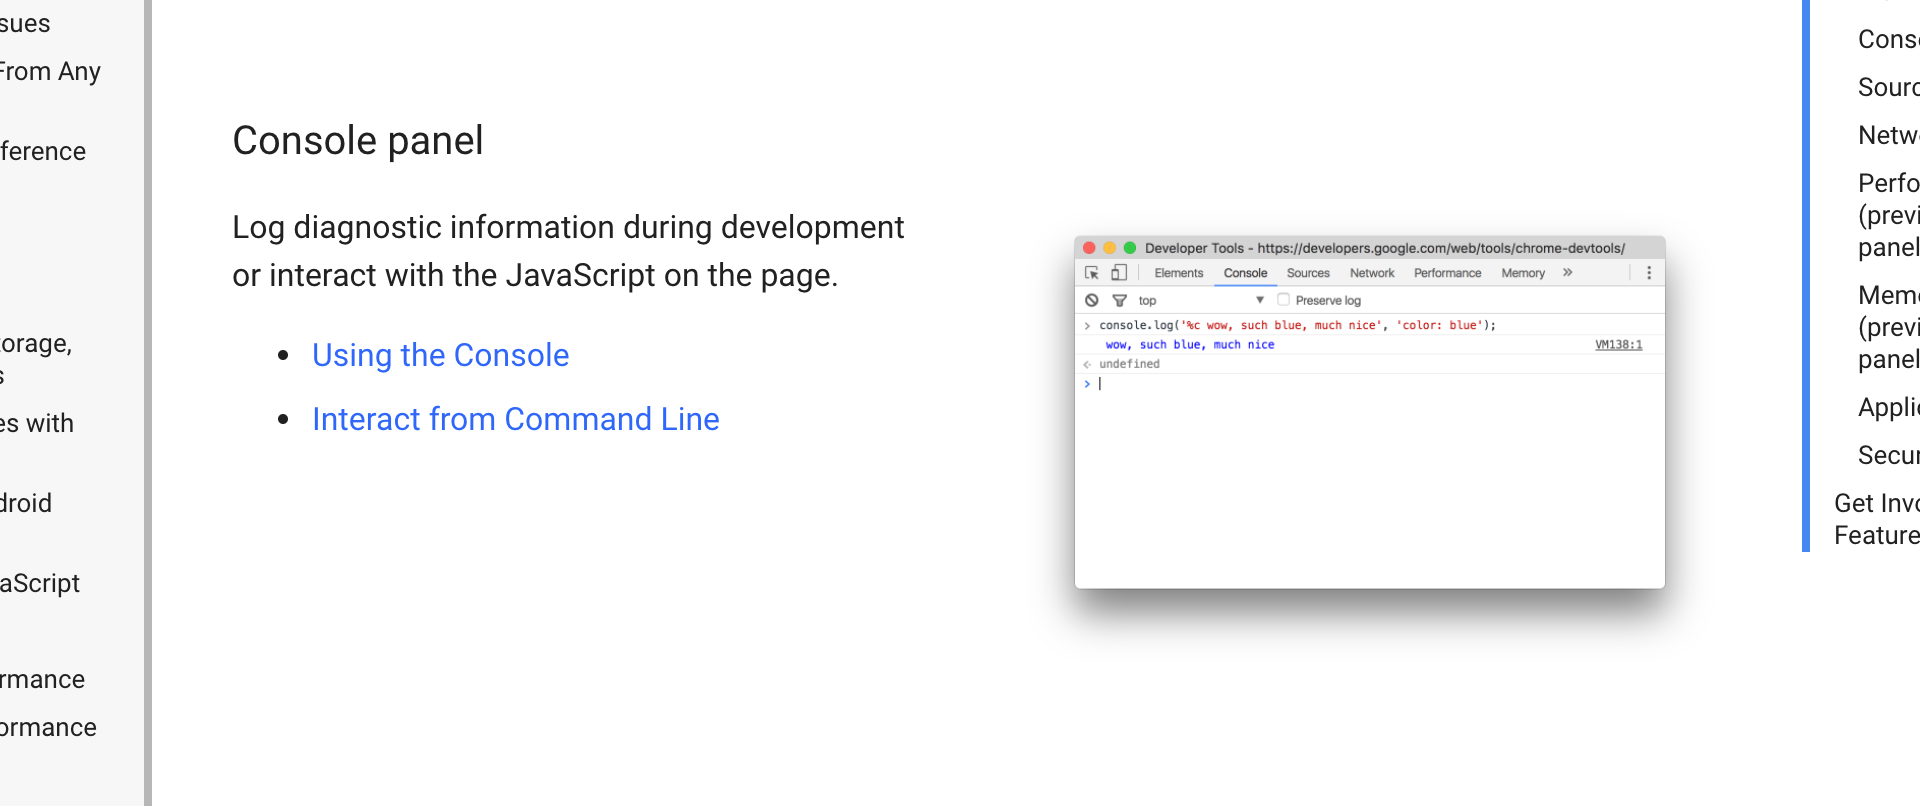Expand more tabs chevron in DevTools
Screen dimensions: 1920x806
point(1567,272)
